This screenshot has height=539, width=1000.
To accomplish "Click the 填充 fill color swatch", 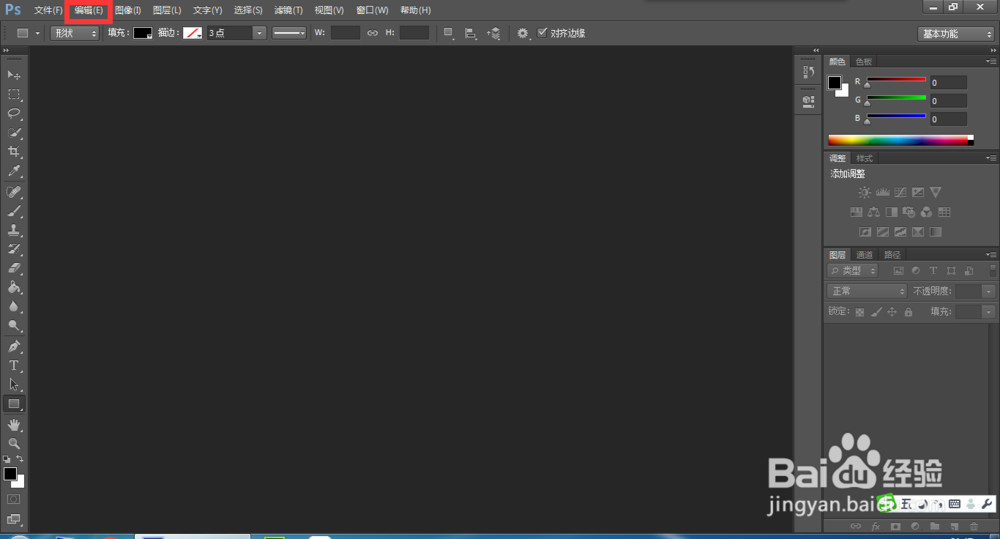I will point(142,33).
